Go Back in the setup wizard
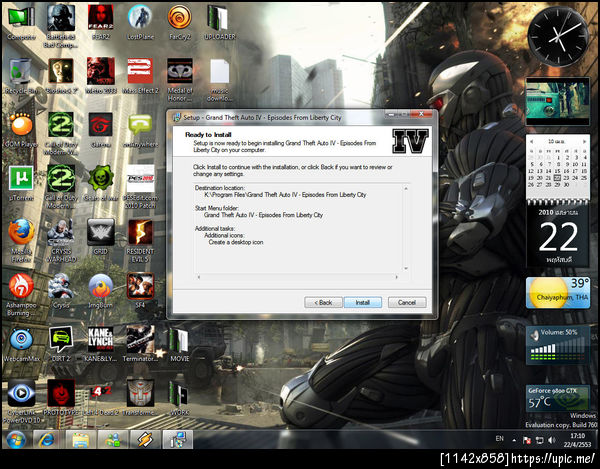600x469 pixels. click(323, 302)
